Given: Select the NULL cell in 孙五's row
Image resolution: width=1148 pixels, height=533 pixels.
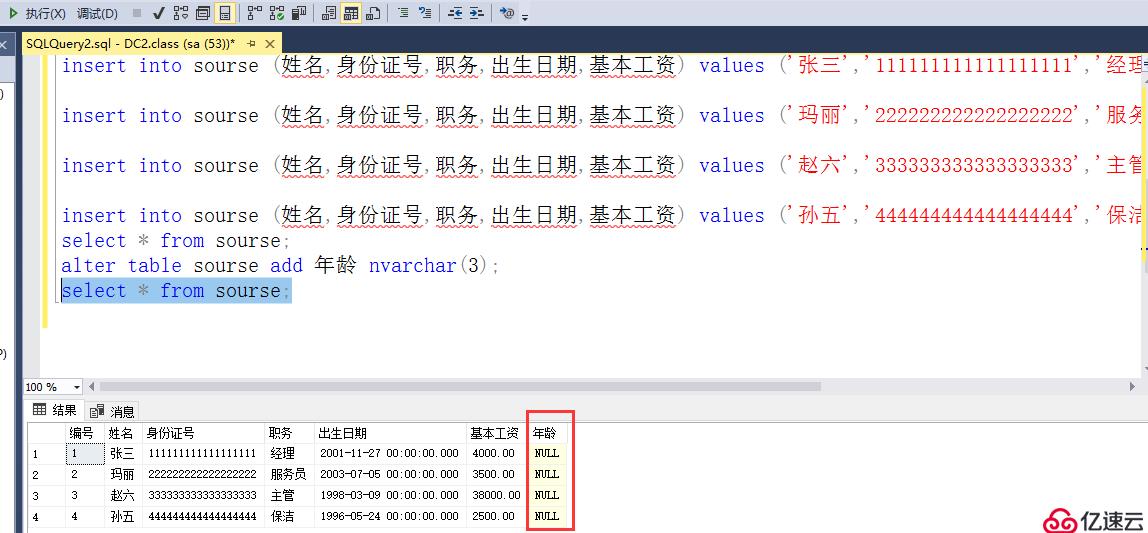Looking at the screenshot, I should [548, 516].
